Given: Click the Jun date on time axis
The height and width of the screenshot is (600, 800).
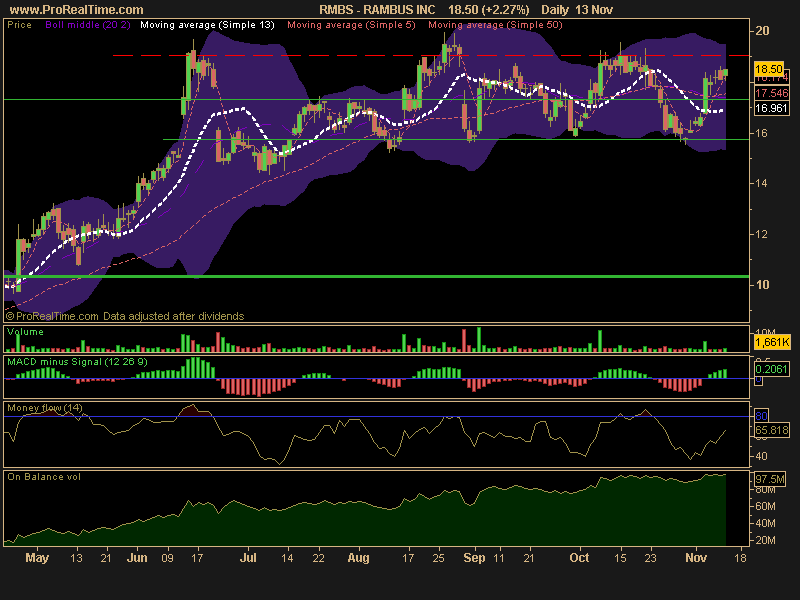Looking at the screenshot, I should [x=137, y=558].
